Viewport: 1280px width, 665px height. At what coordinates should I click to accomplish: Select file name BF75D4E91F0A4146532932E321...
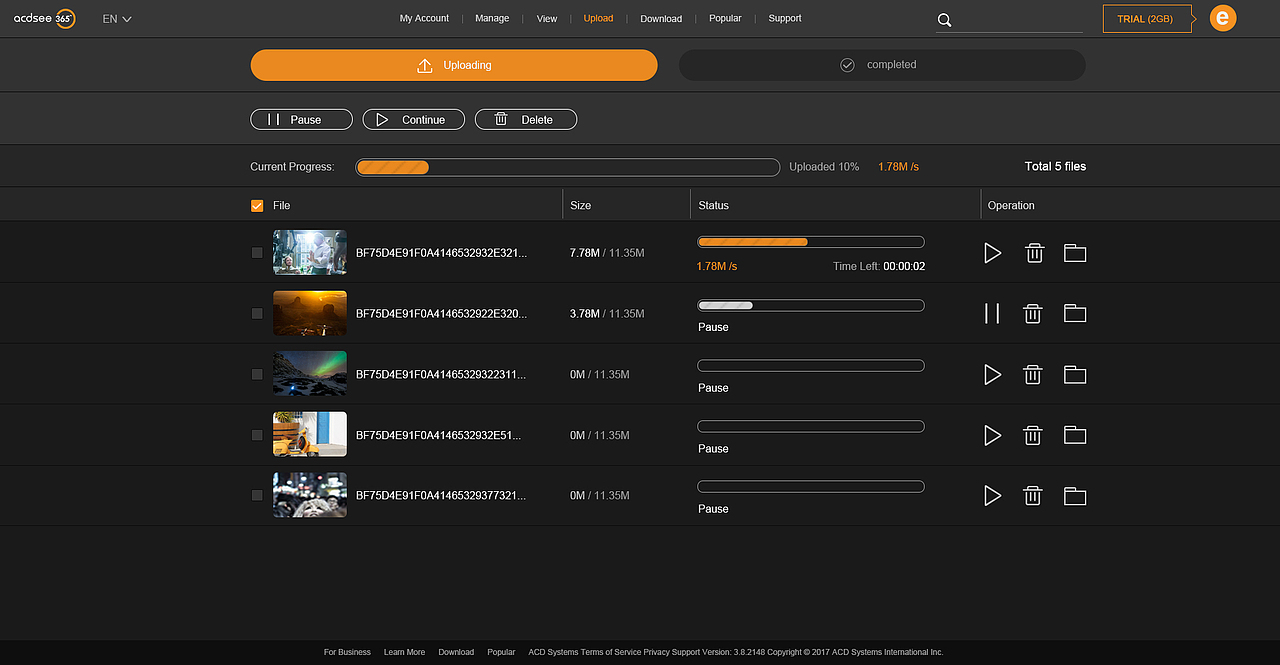(x=441, y=253)
